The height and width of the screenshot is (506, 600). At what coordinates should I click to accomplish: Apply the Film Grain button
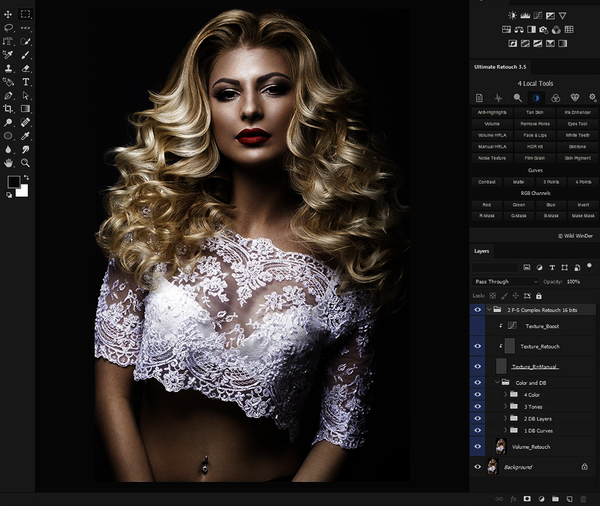pyautogui.click(x=535, y=158)
